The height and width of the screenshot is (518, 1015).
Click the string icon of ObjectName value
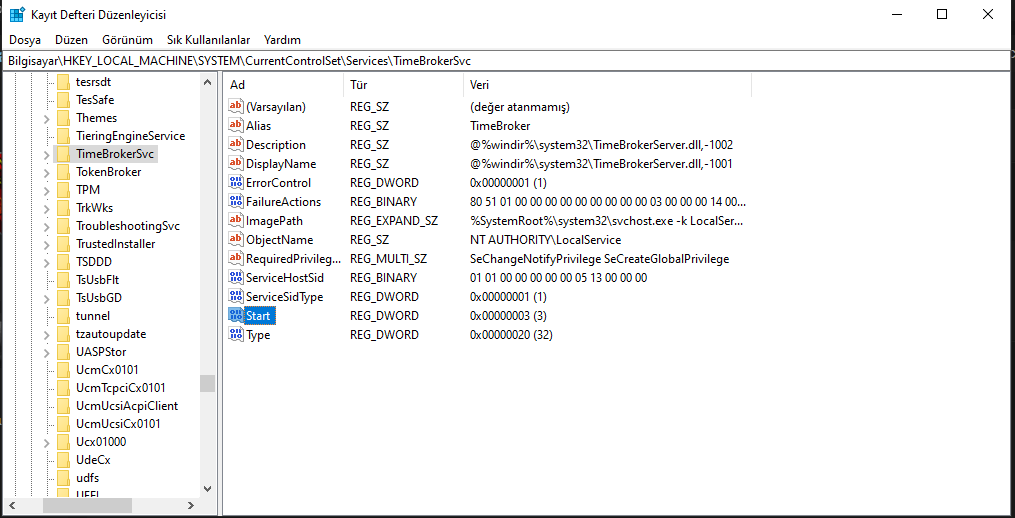click(x=236, y=240)
